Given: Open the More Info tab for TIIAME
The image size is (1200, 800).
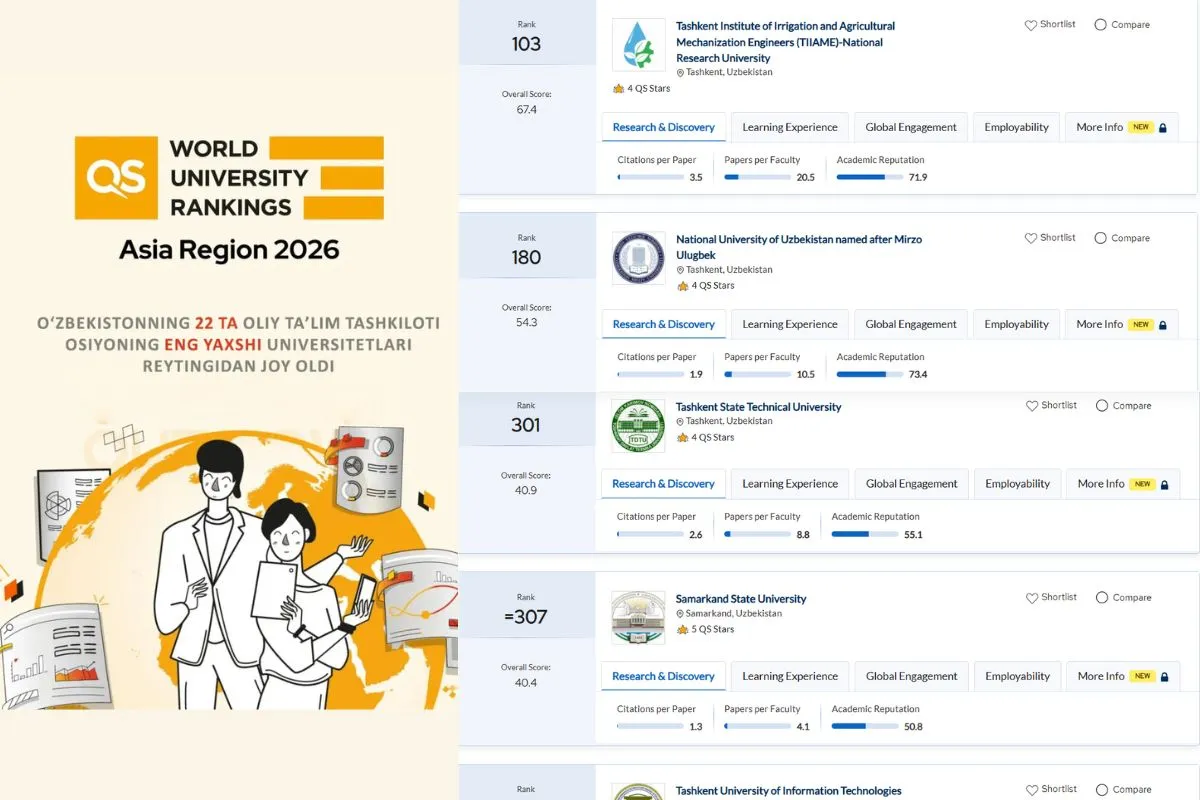Looking at the screenshot, I should pyautogui.click(x=1122, y=127).
